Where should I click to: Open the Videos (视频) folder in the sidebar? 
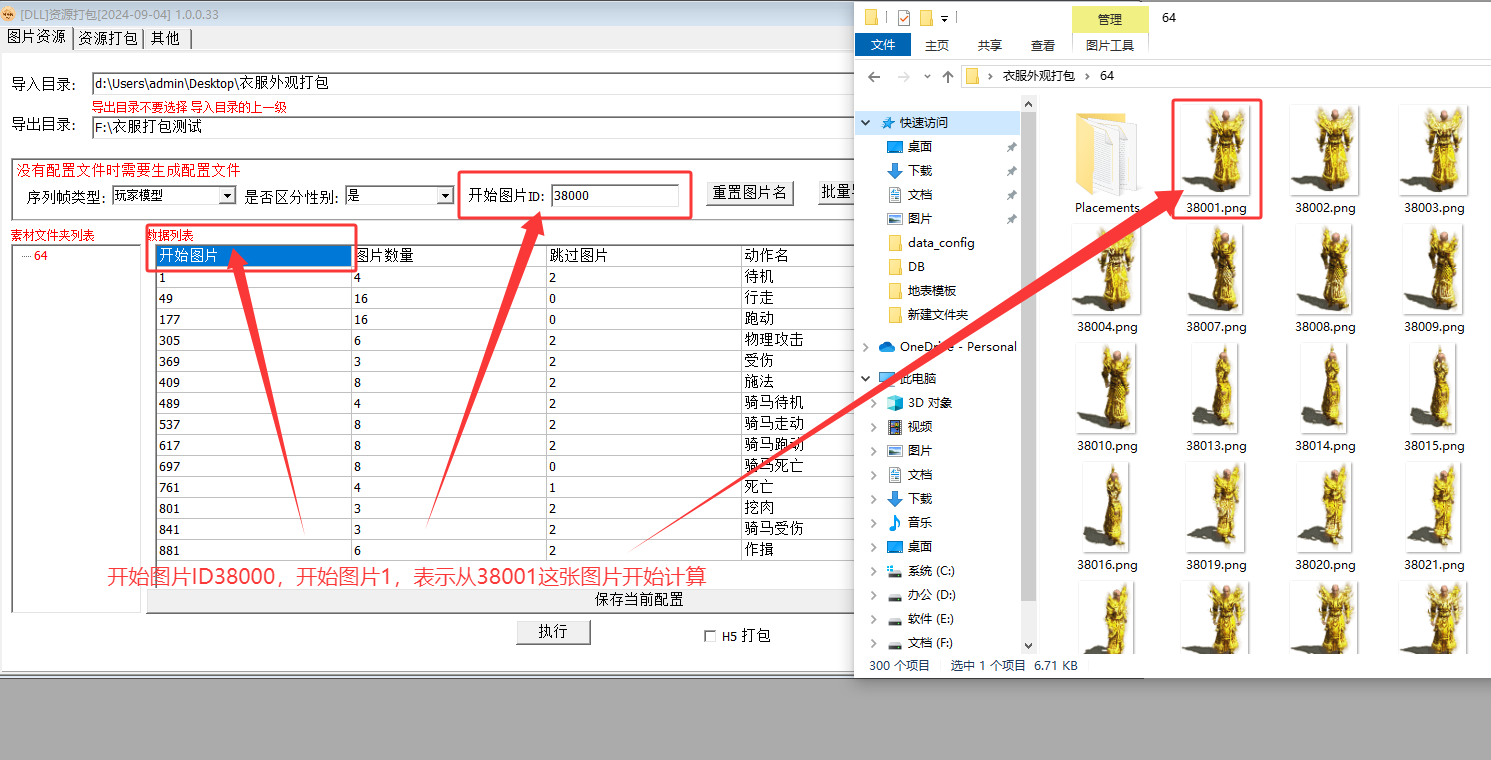[919, 426]
